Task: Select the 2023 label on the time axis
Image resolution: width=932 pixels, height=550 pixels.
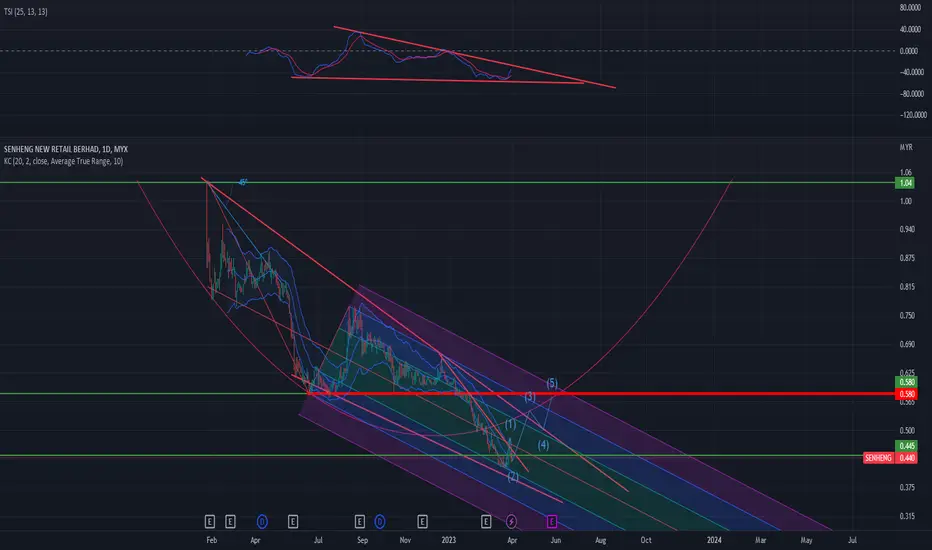Action: [449, 540]
